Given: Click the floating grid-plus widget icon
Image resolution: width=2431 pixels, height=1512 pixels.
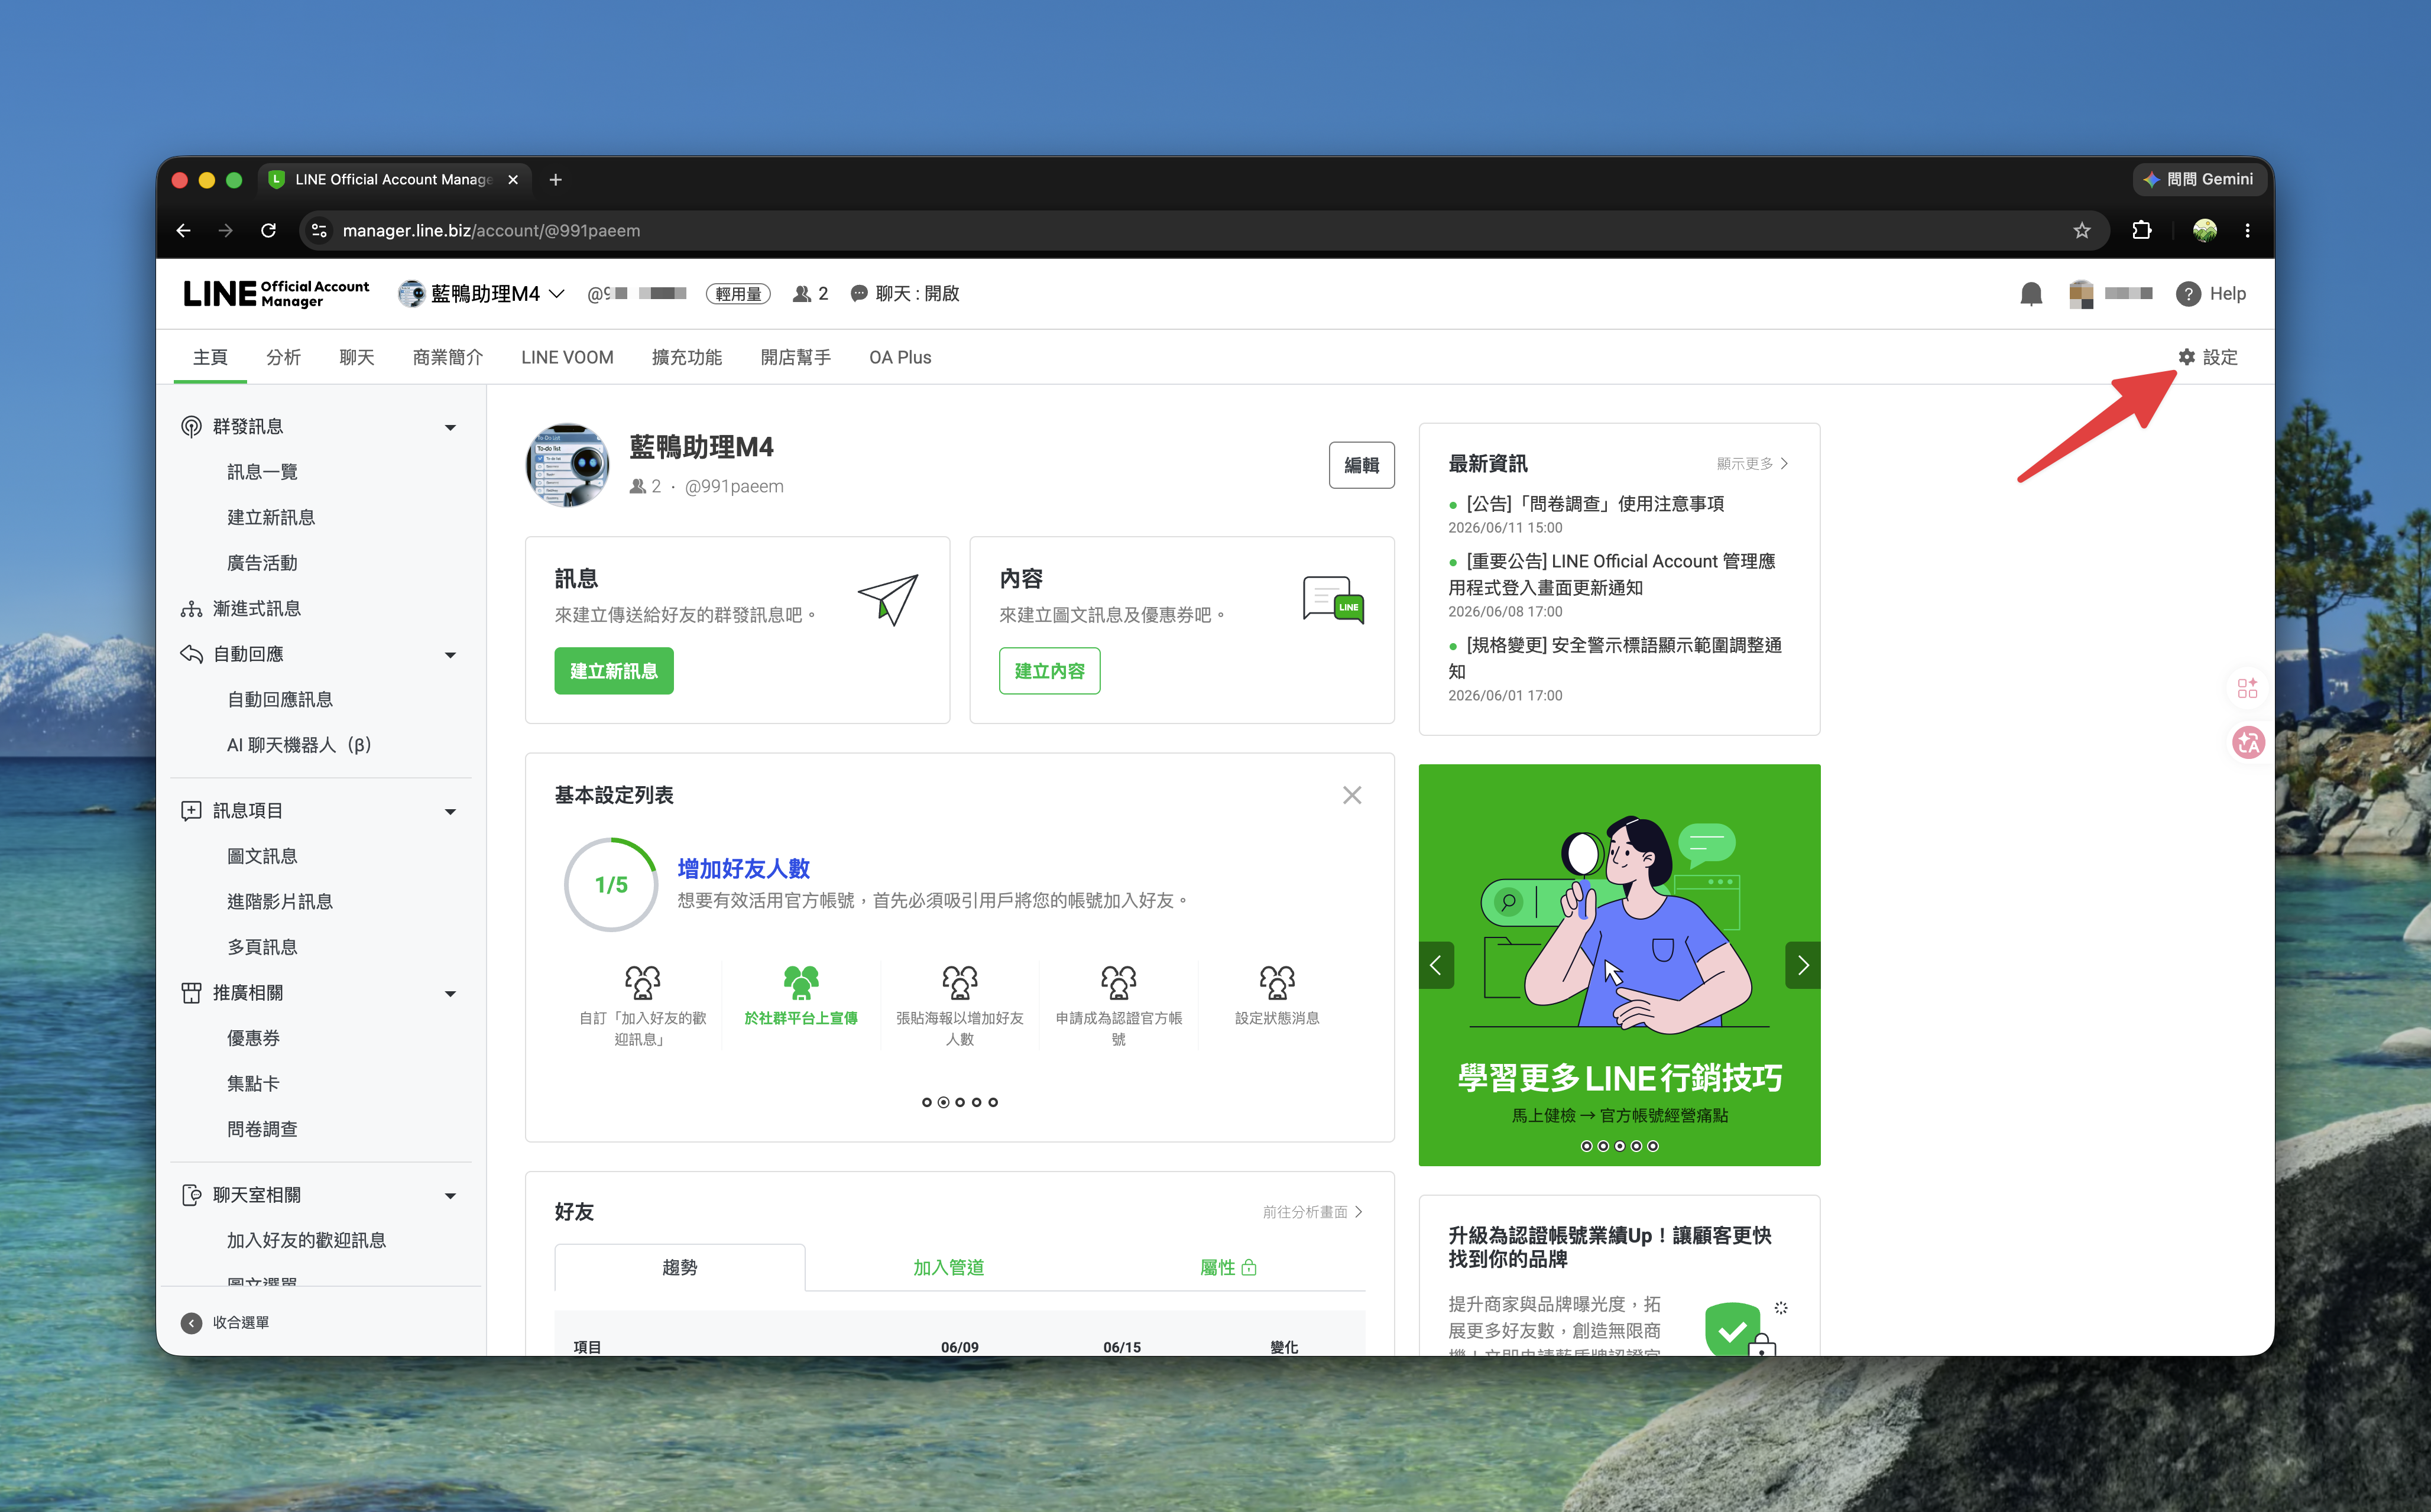Looking at the screenshot, I should click(2248, 688).
